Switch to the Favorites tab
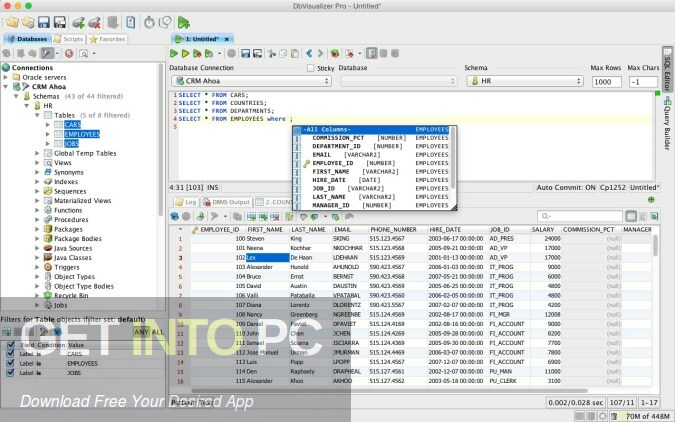 pos(107,39)
